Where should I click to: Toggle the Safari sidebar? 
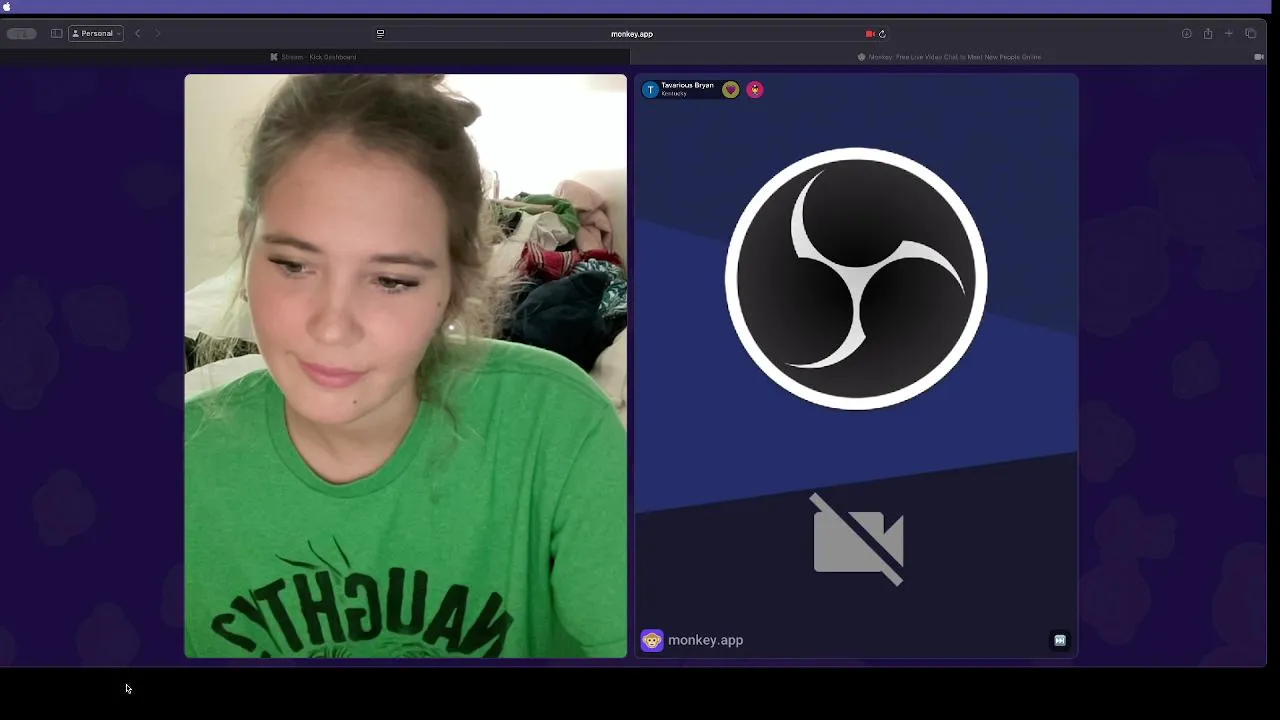[56, 33]
